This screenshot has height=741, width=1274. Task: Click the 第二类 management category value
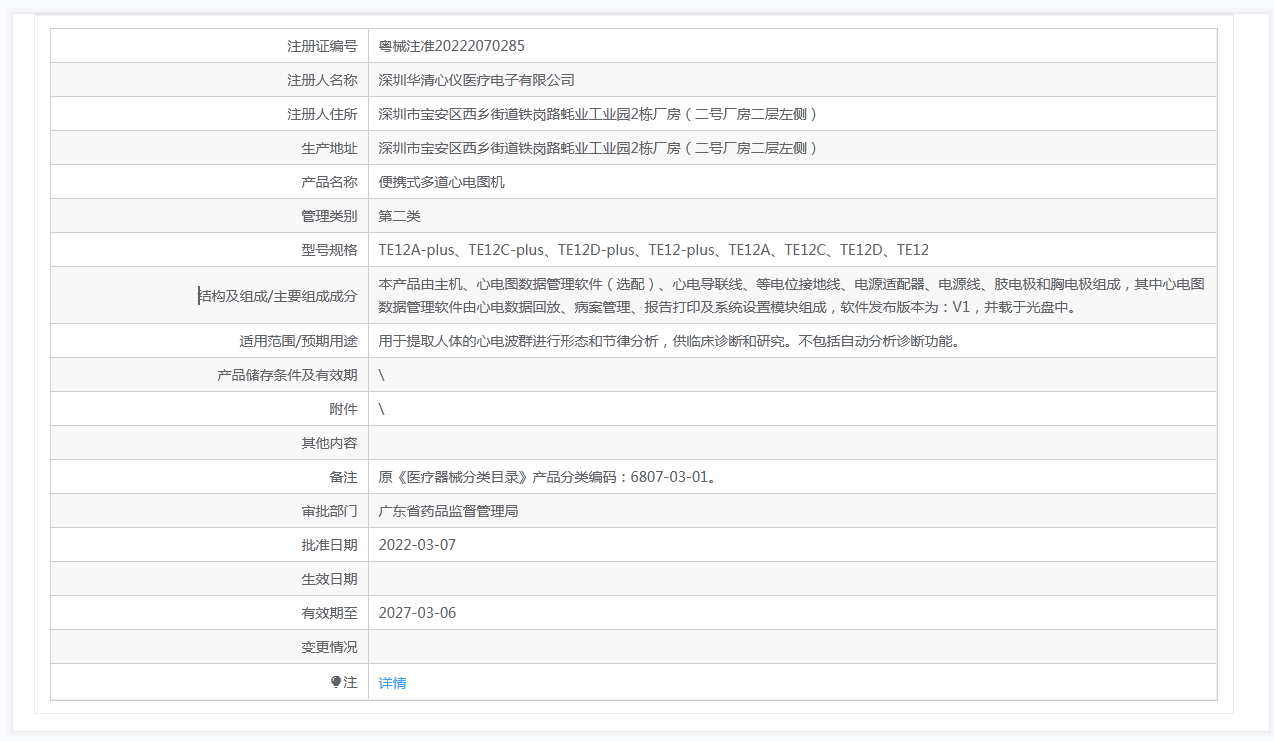pyautogui.click(x=399, y=216)
